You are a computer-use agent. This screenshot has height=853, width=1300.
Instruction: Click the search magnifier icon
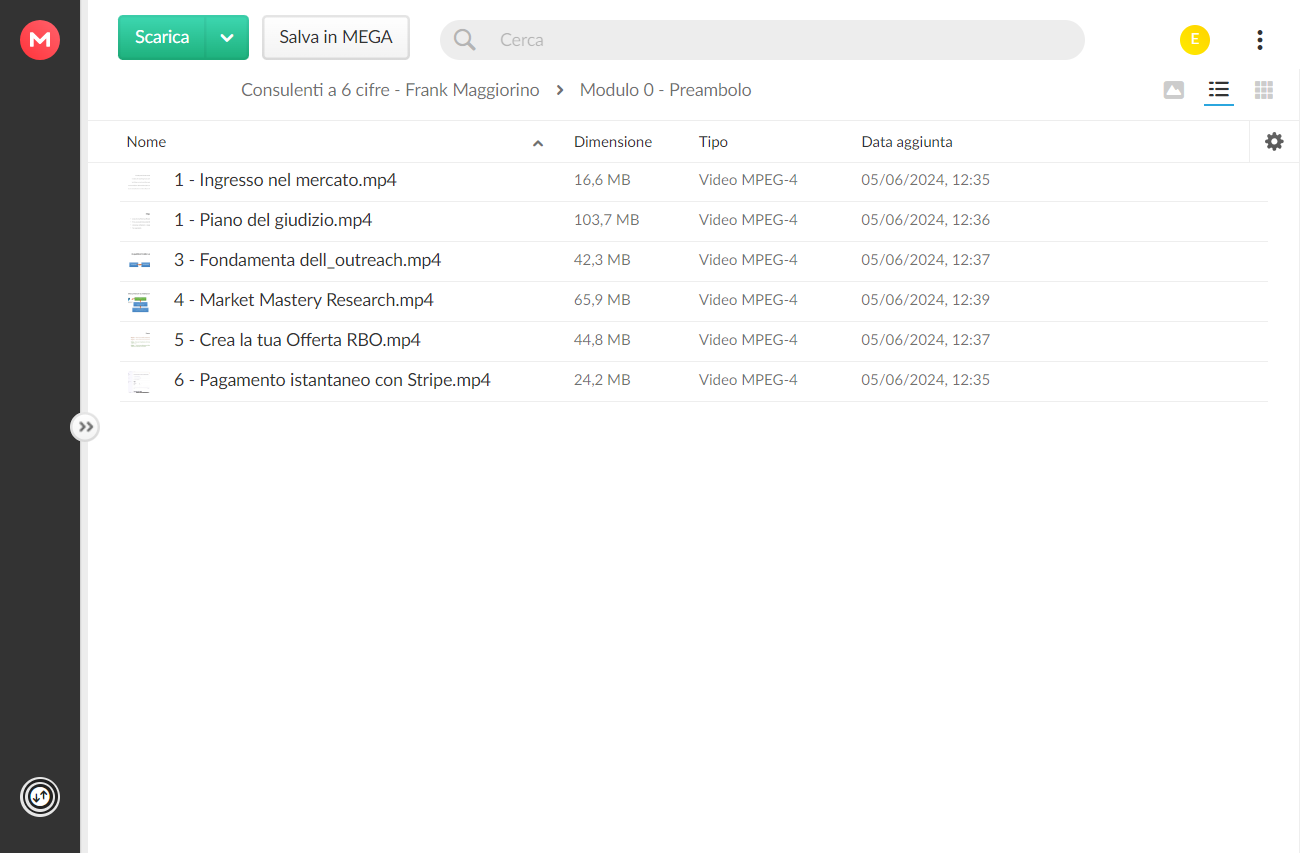pos(465,40)
